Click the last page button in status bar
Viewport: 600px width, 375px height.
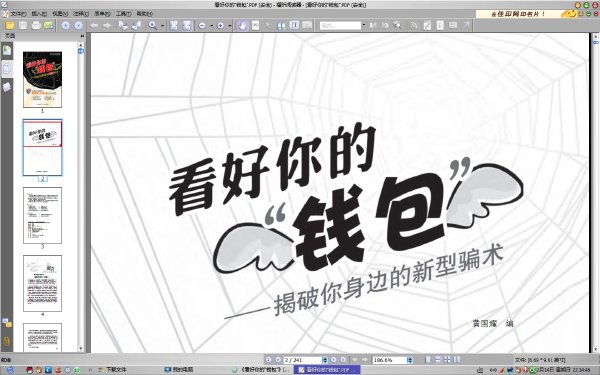(x=343, y=360)
